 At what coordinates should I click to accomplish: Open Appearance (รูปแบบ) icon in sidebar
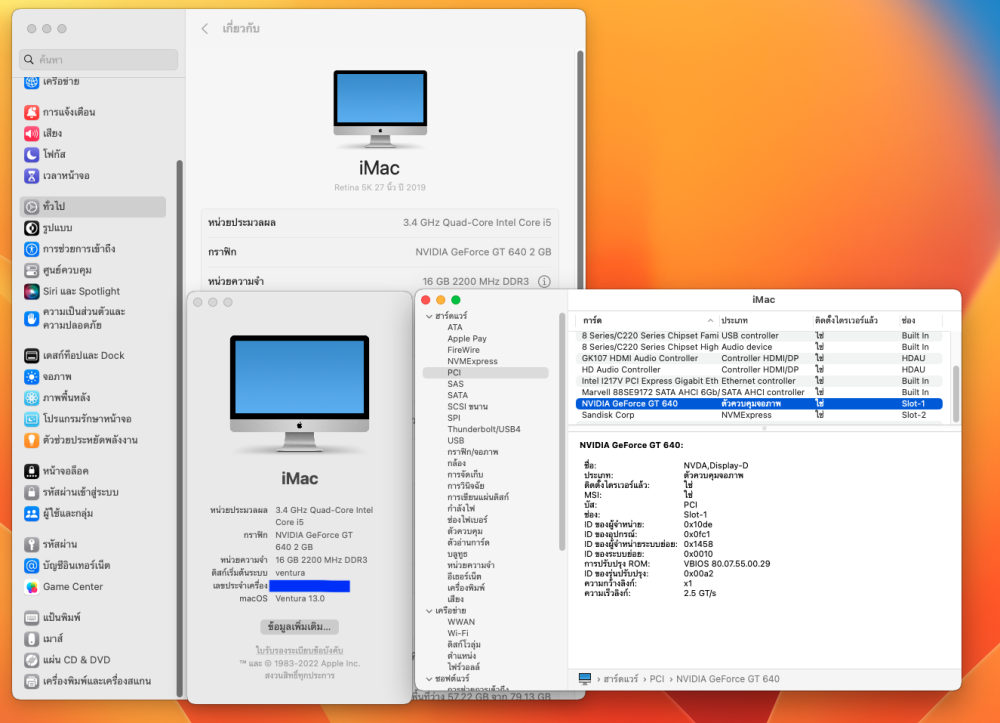point(31,228)
